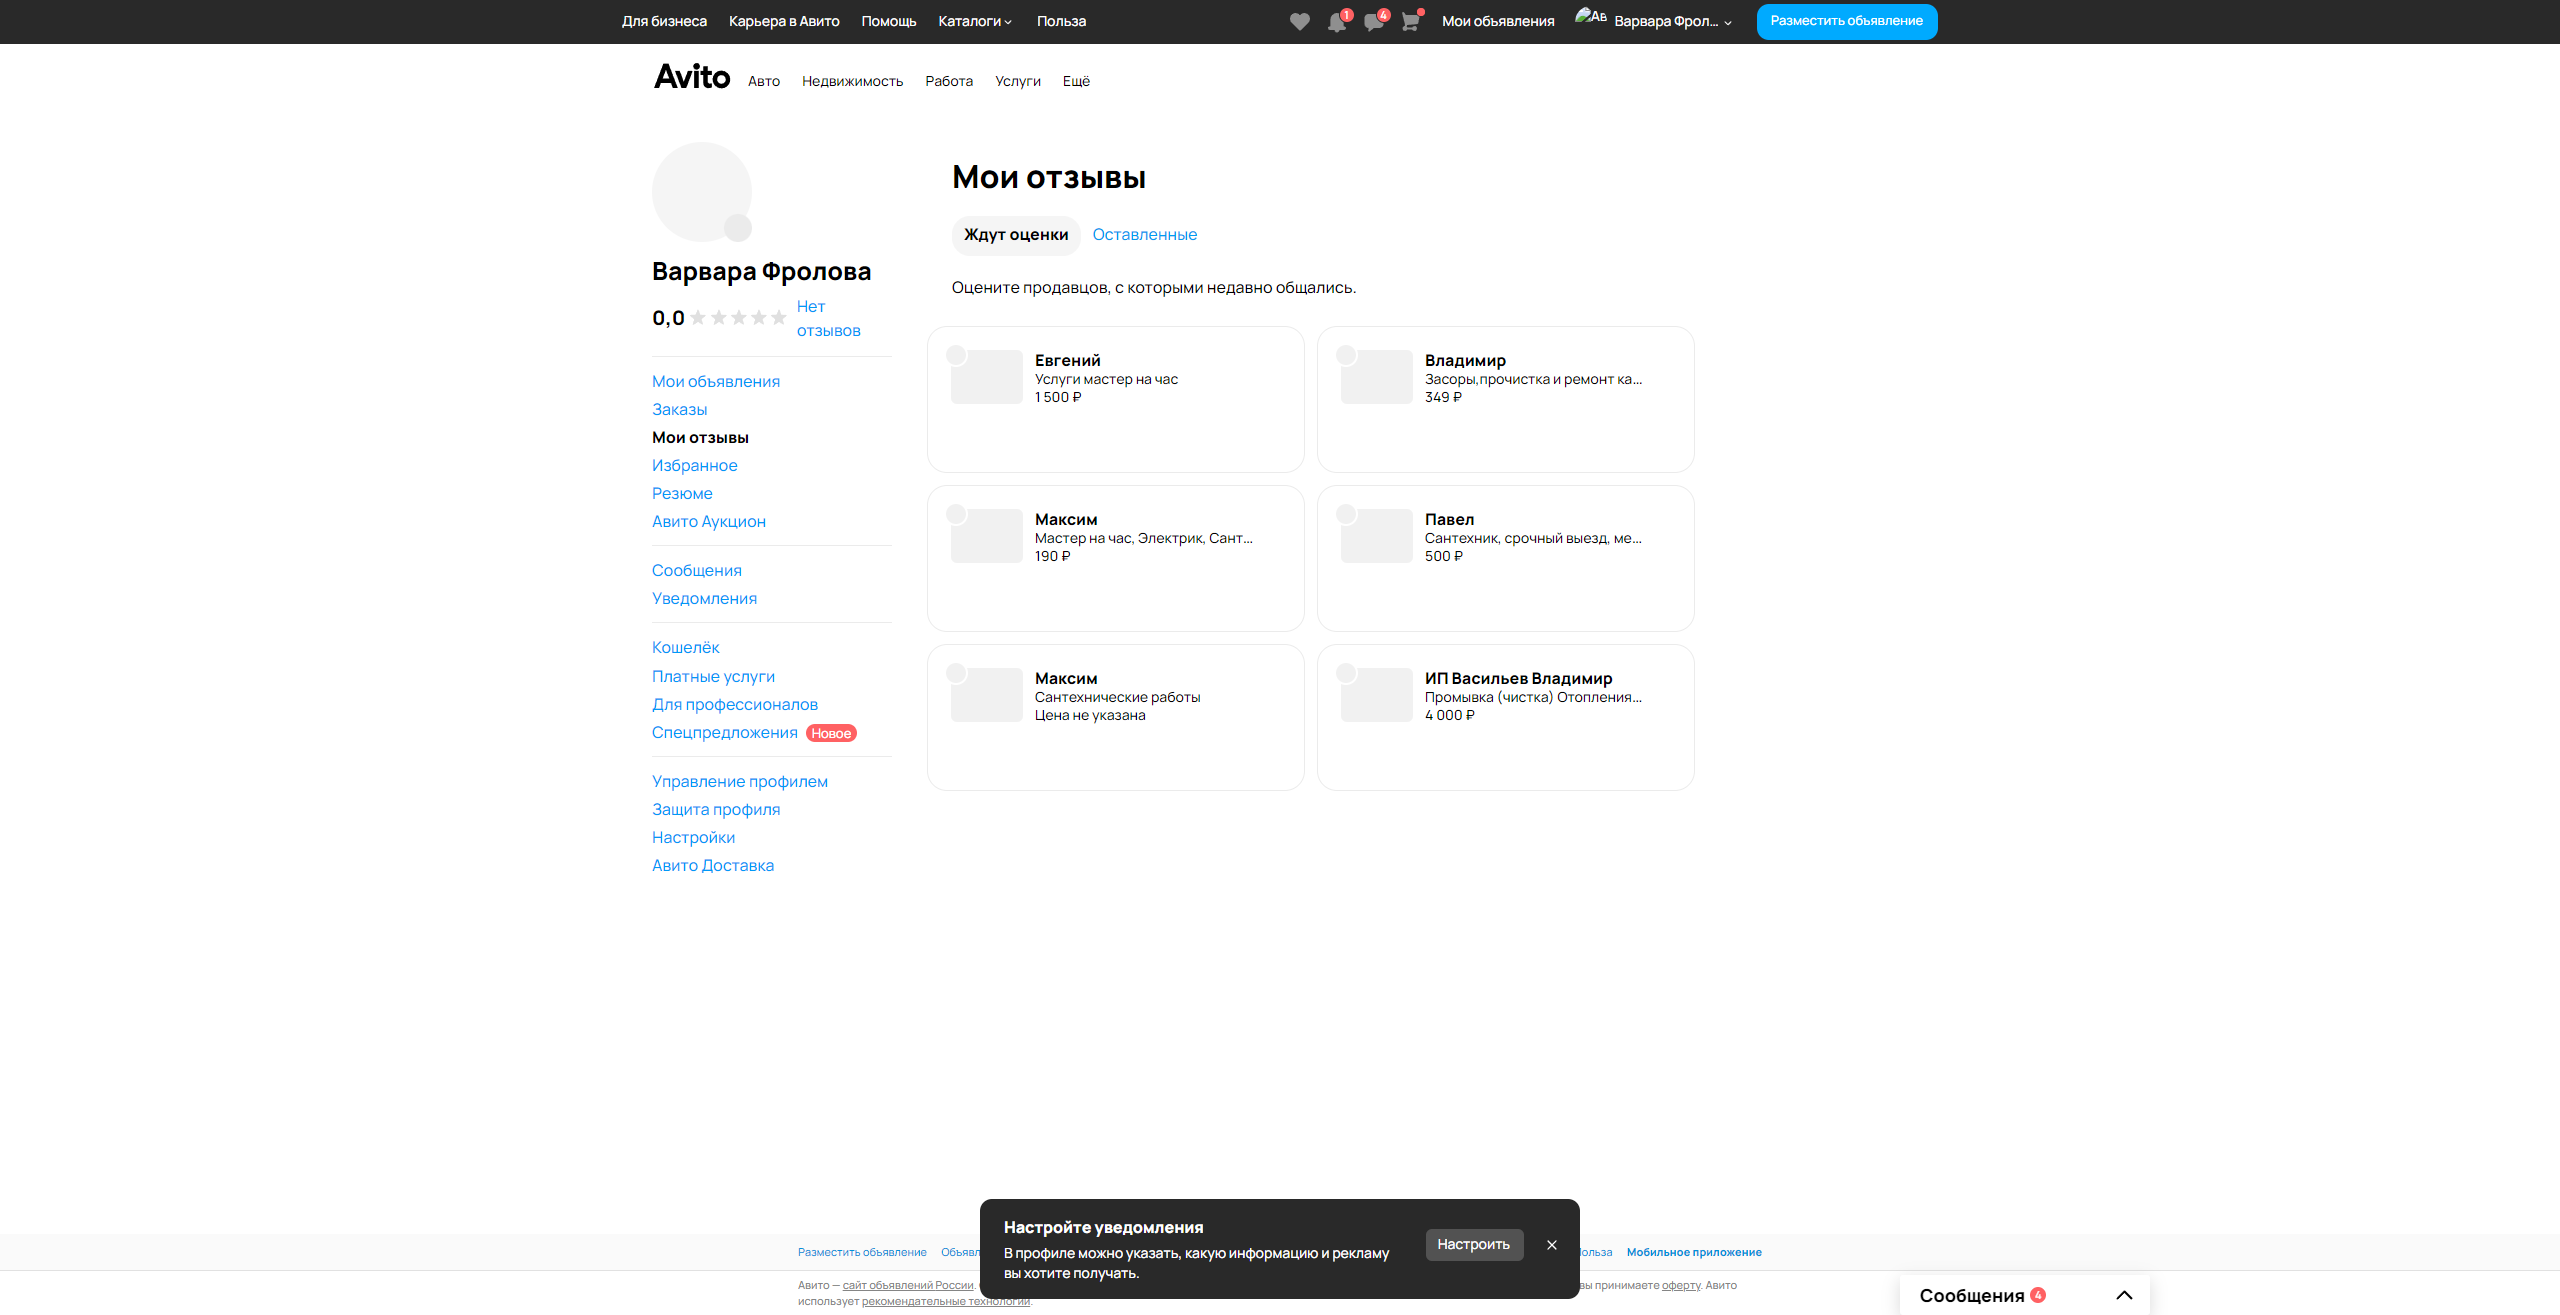Screen dimensions: 2560x1315
Task: Close the notification settings popup
Action: point(1551,1245)
